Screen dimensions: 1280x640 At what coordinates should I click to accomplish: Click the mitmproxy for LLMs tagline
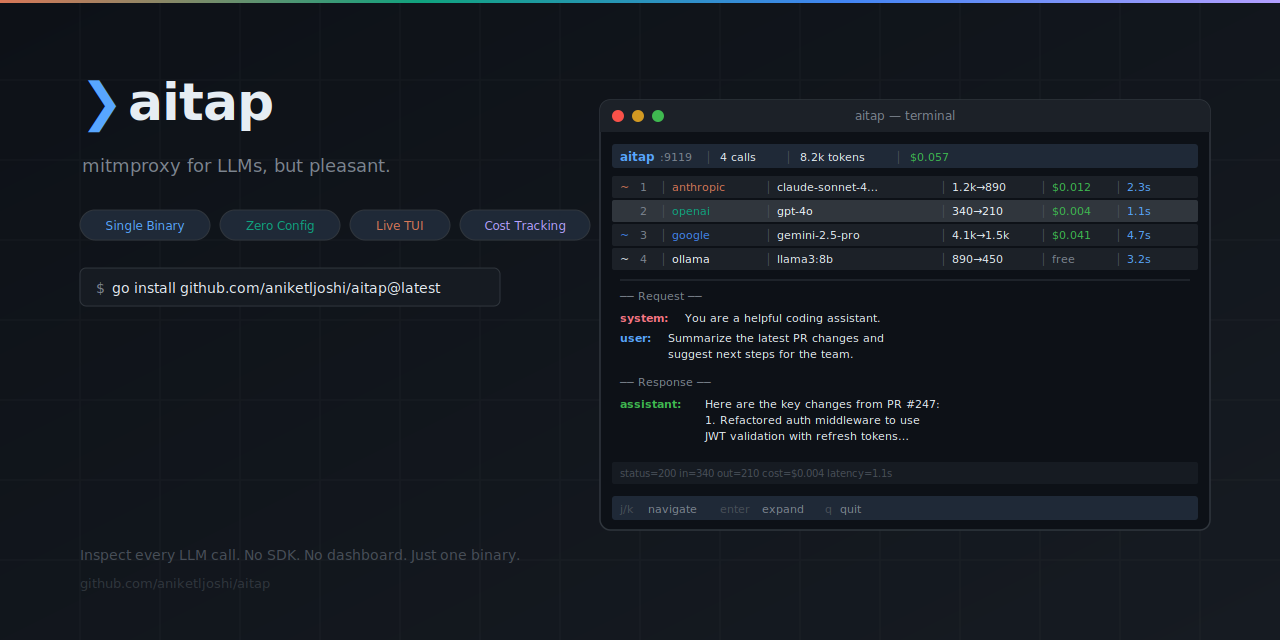coord(236,166)
